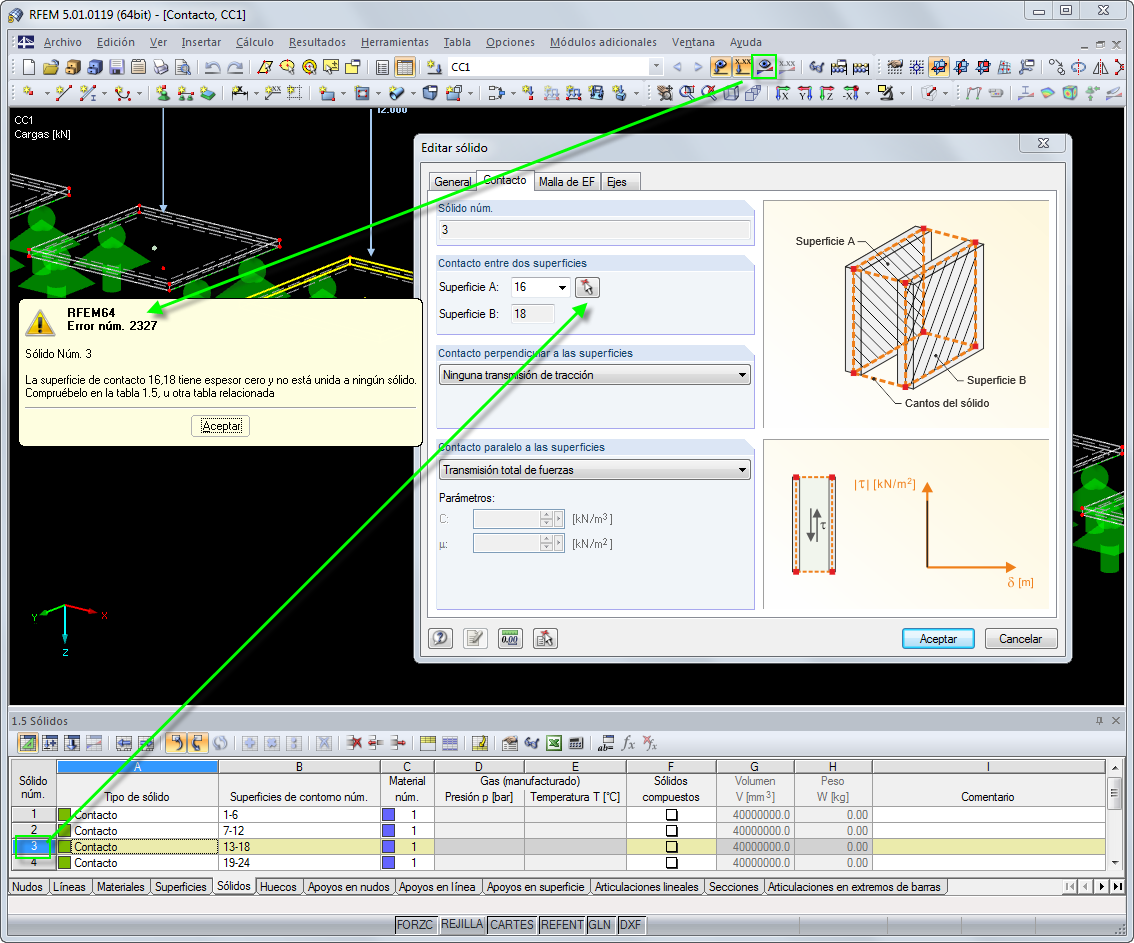The image size is (1134, 943).
Task: Open the Cálculo menu
Action: 255,42
